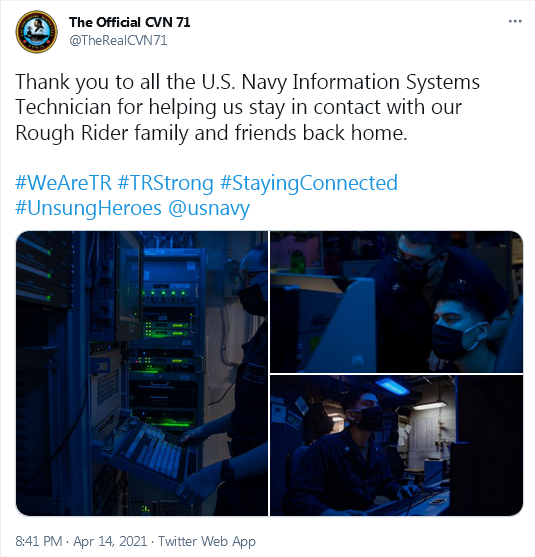The image size is (535, 557).
Task: Open the #StayingConnected hashtag
Action: point(309,183)
